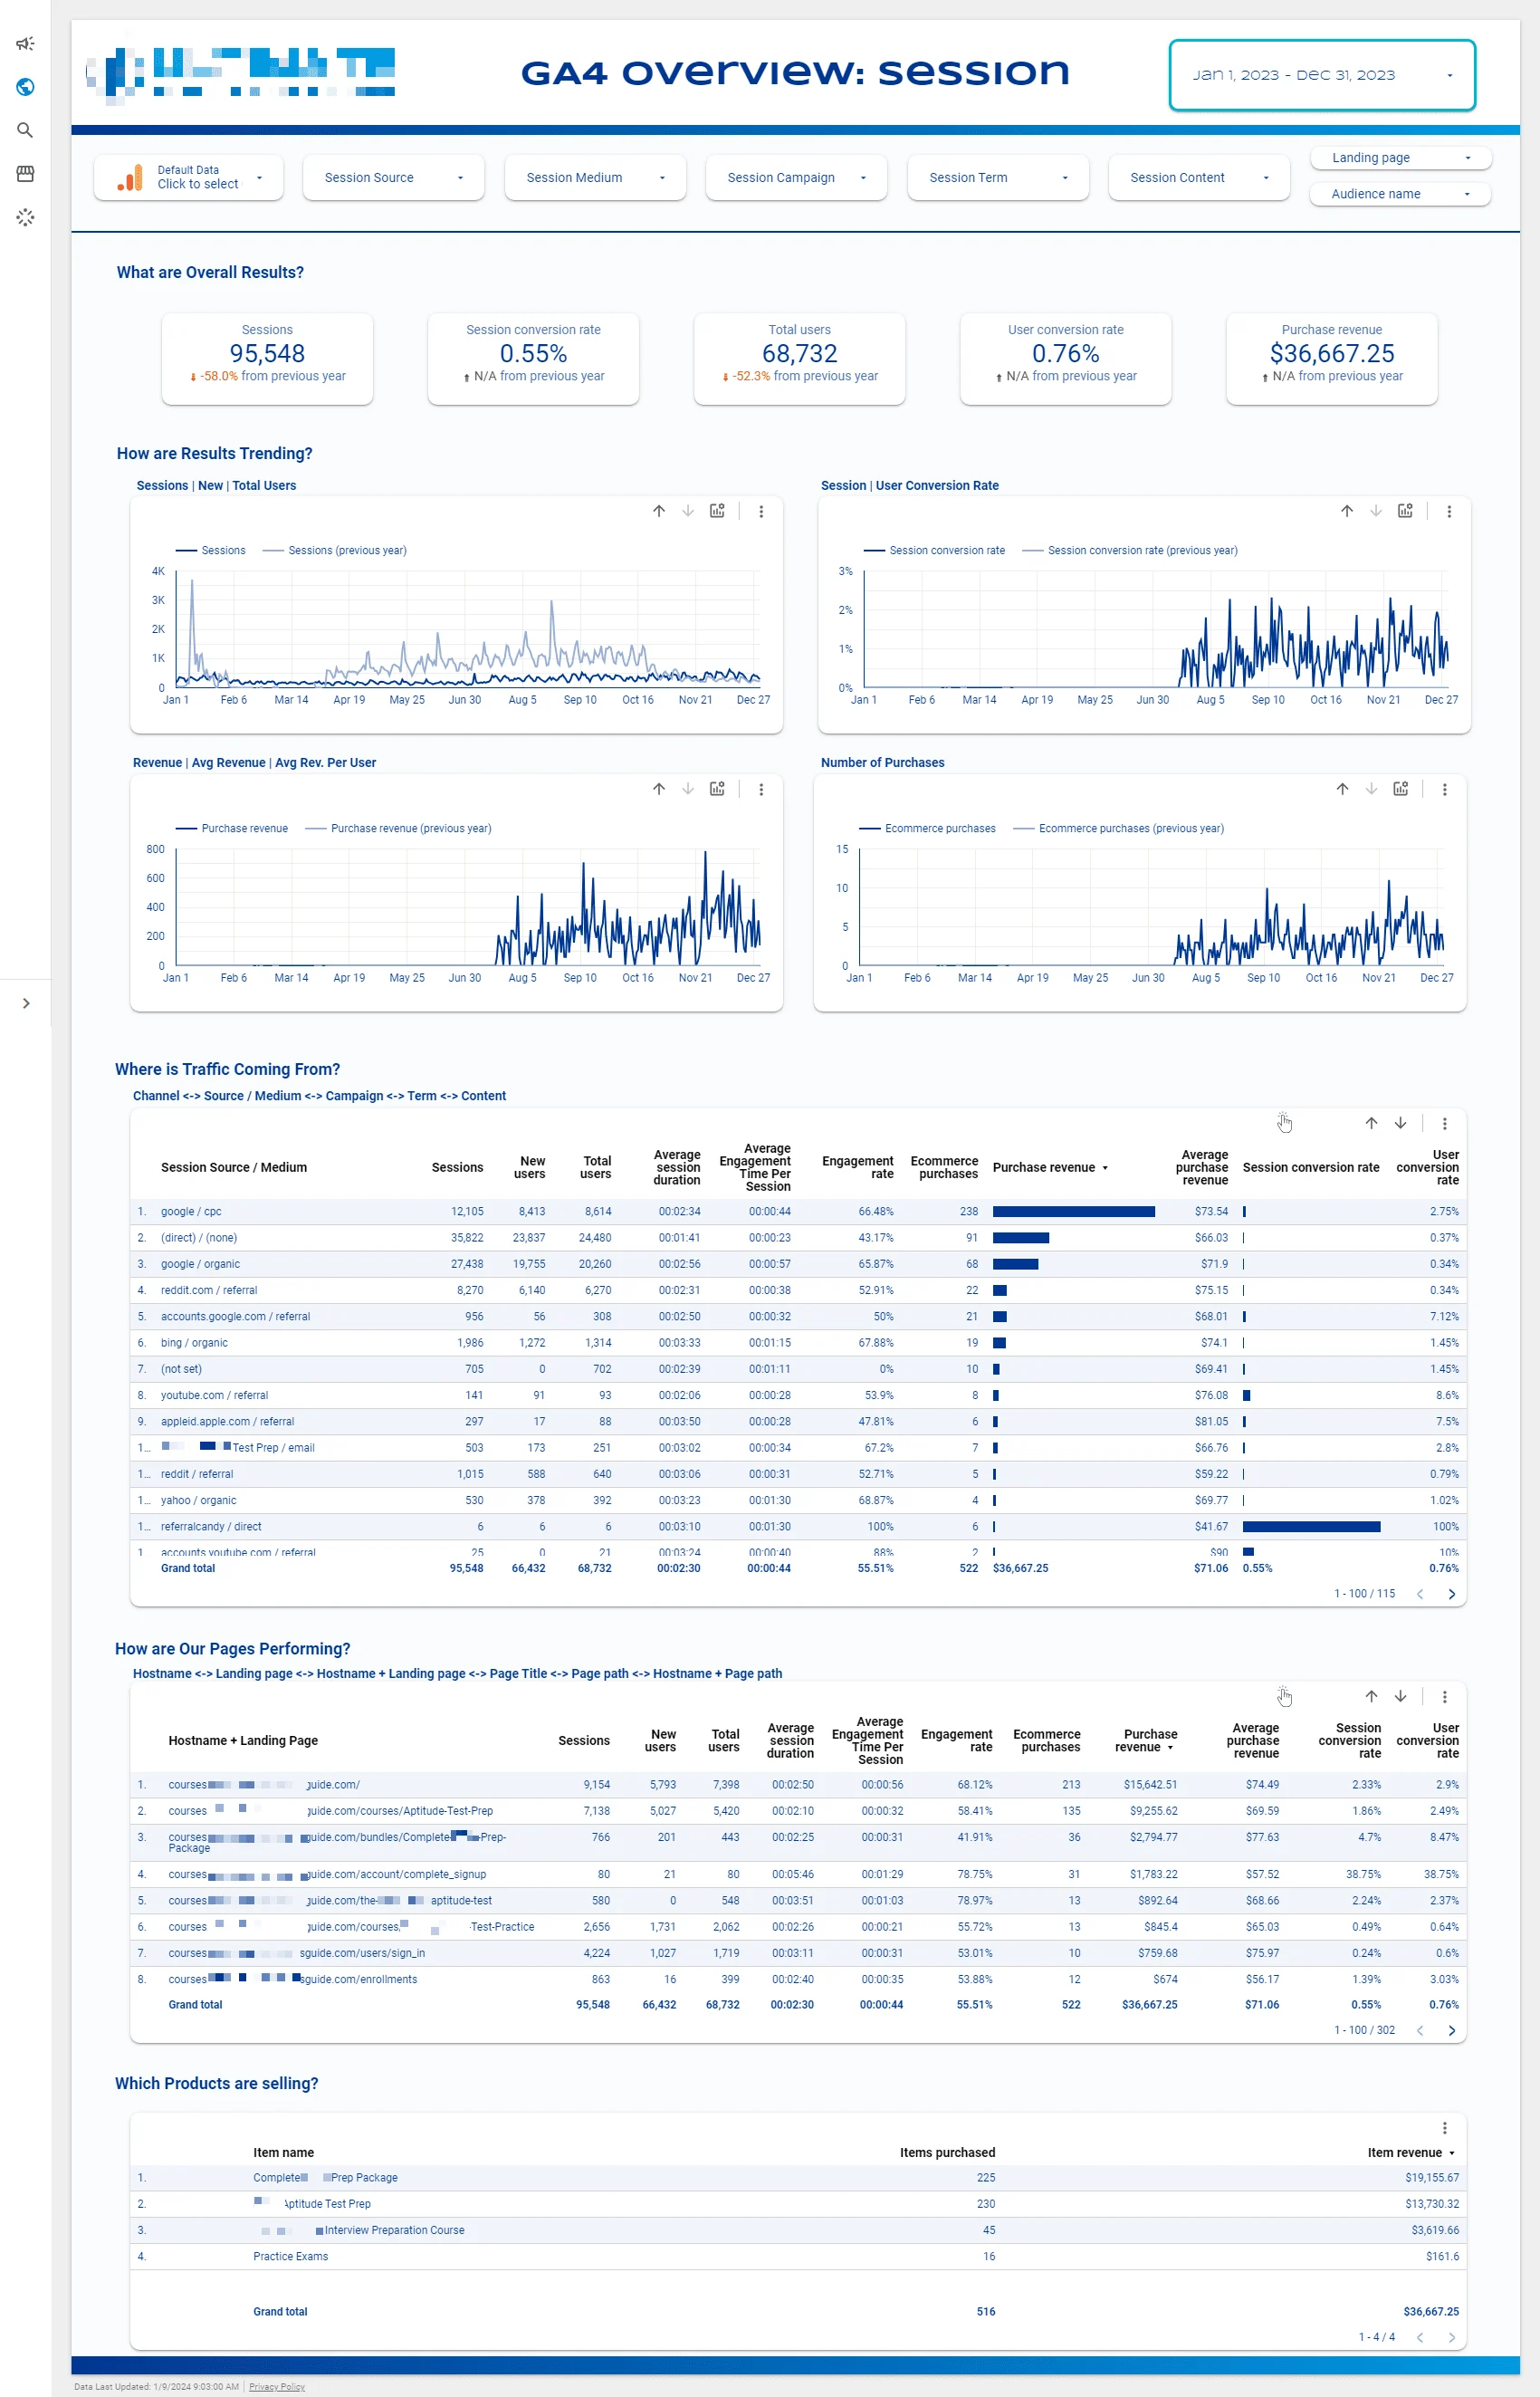Select the Practice Exams item row

tap(797, 2256)
